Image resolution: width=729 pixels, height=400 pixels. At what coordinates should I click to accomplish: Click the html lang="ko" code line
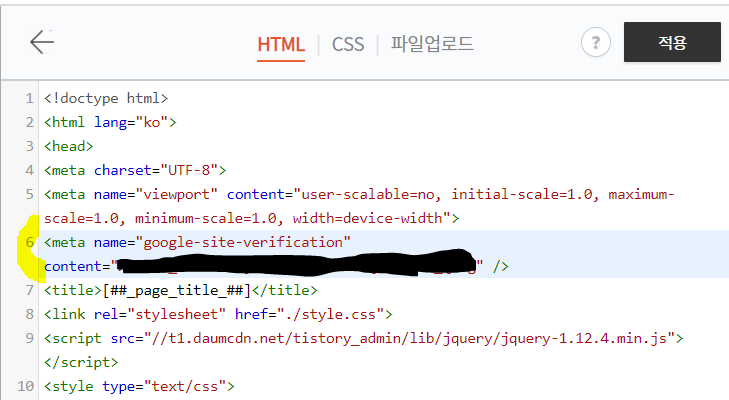[x=110, y=122]
